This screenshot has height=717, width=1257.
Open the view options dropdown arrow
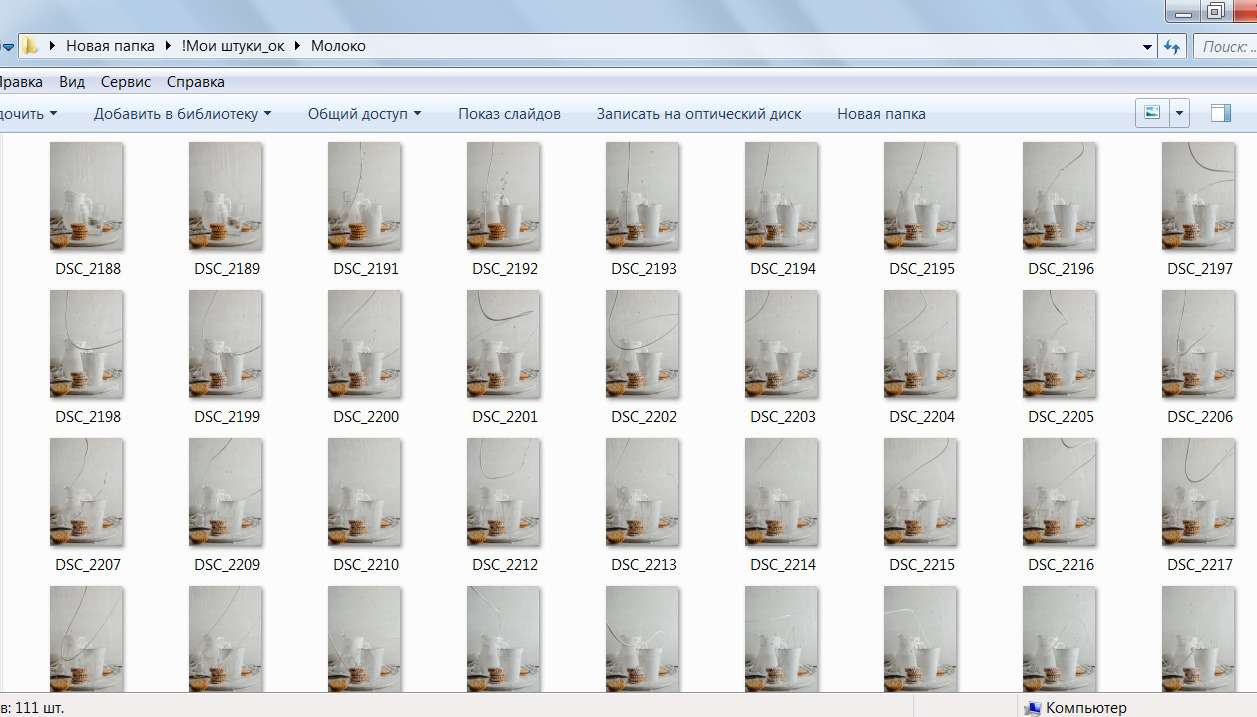(x=1180, y=113)
